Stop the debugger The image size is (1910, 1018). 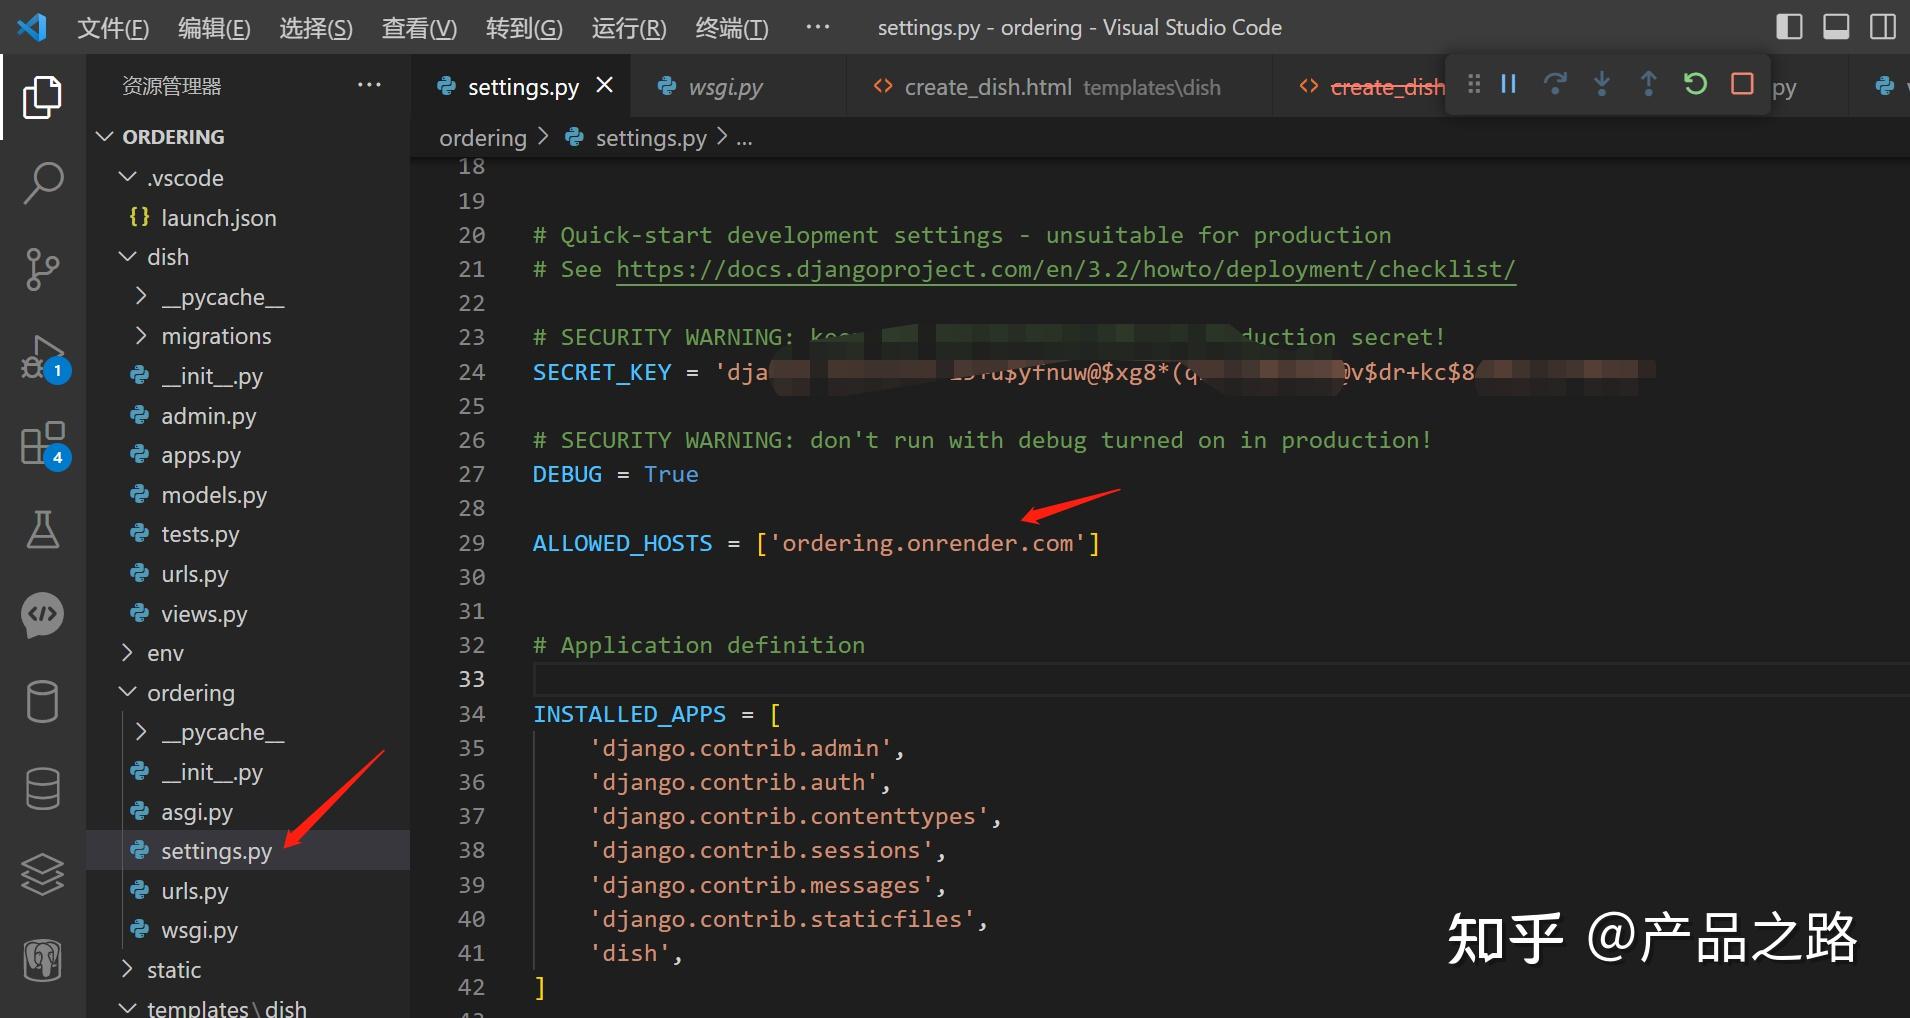1742,84
